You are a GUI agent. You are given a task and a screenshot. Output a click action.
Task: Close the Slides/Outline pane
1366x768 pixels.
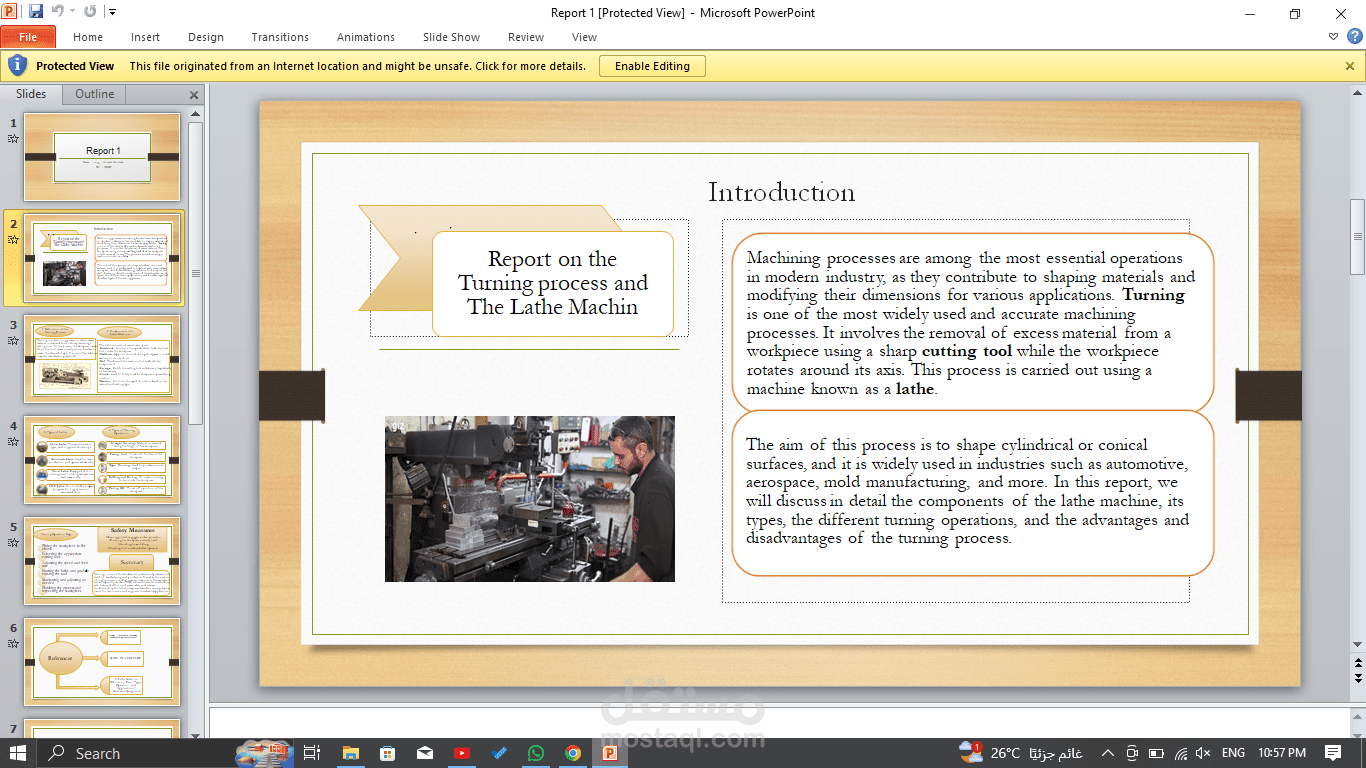tap(194, 95)
